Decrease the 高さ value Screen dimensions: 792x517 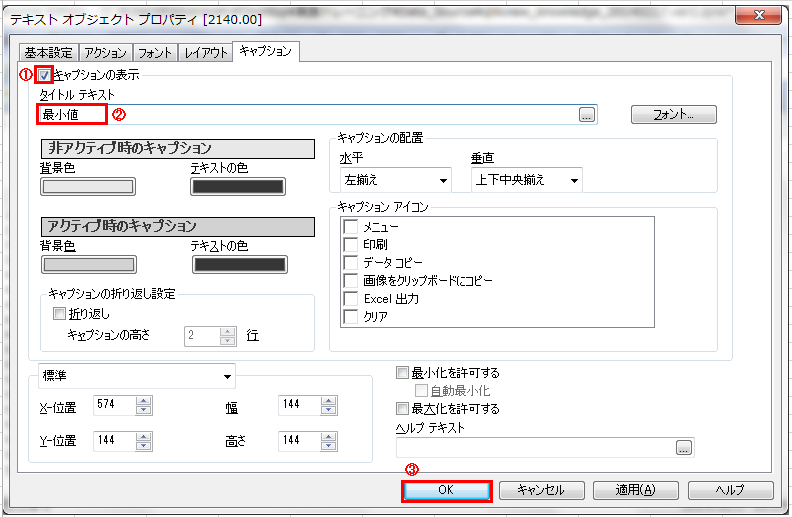coord(329,446)
